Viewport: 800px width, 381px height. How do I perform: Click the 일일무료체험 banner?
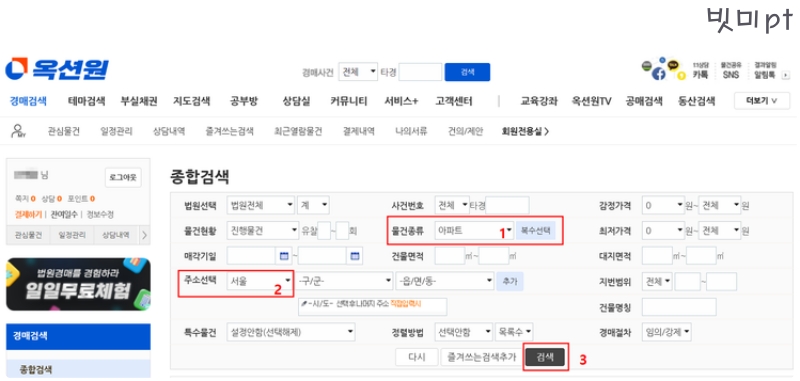tap(78, 284)
